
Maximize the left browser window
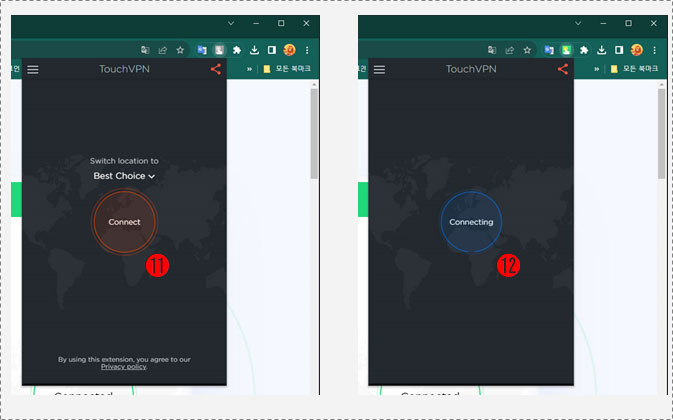point(281,23)
